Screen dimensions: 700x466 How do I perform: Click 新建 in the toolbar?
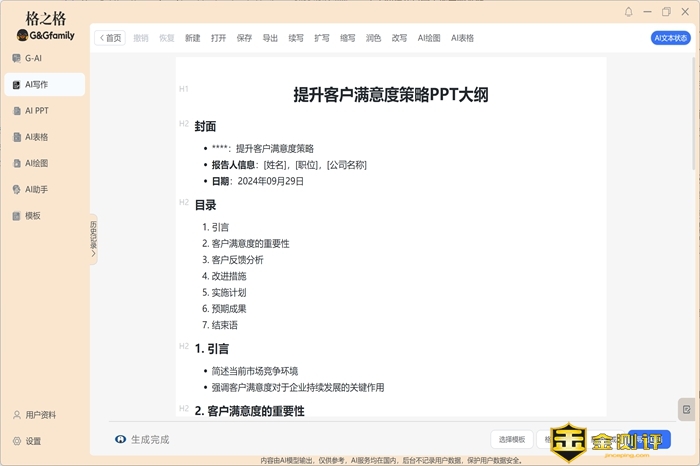[x=192, y=38]
